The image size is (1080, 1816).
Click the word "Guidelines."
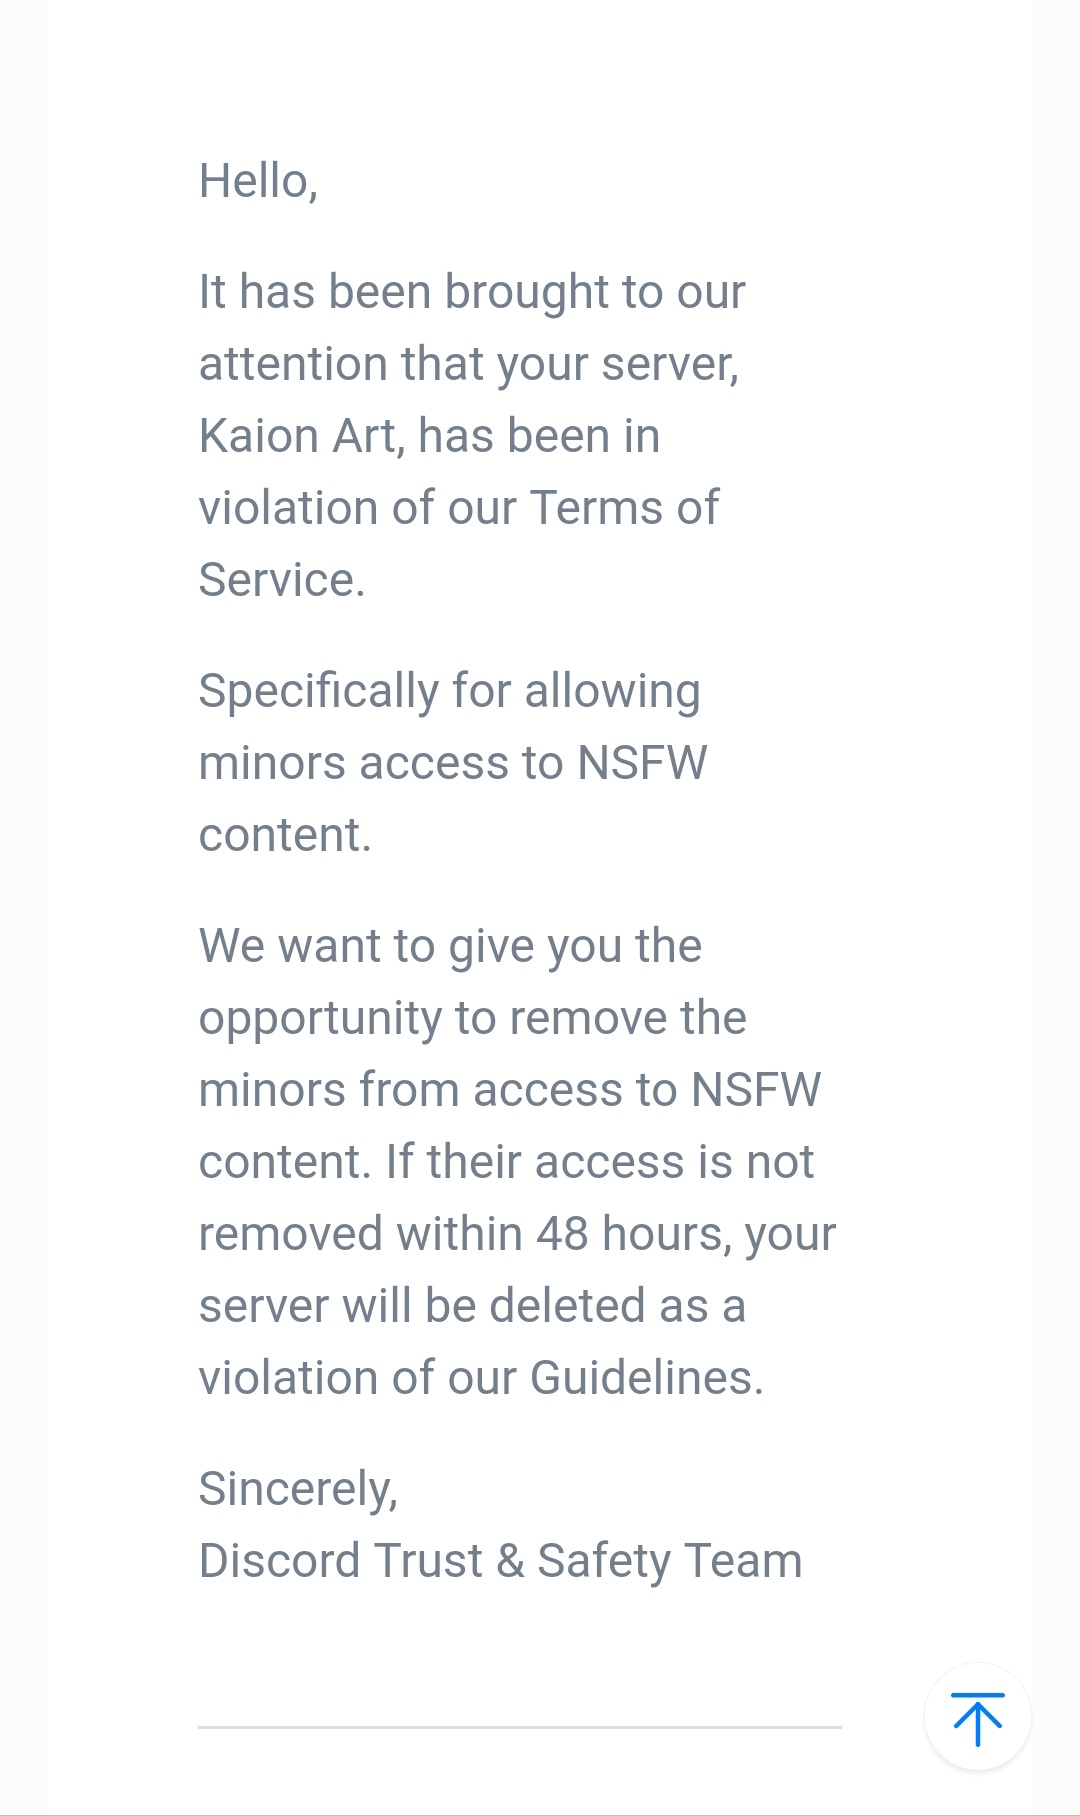[646, 1378]
